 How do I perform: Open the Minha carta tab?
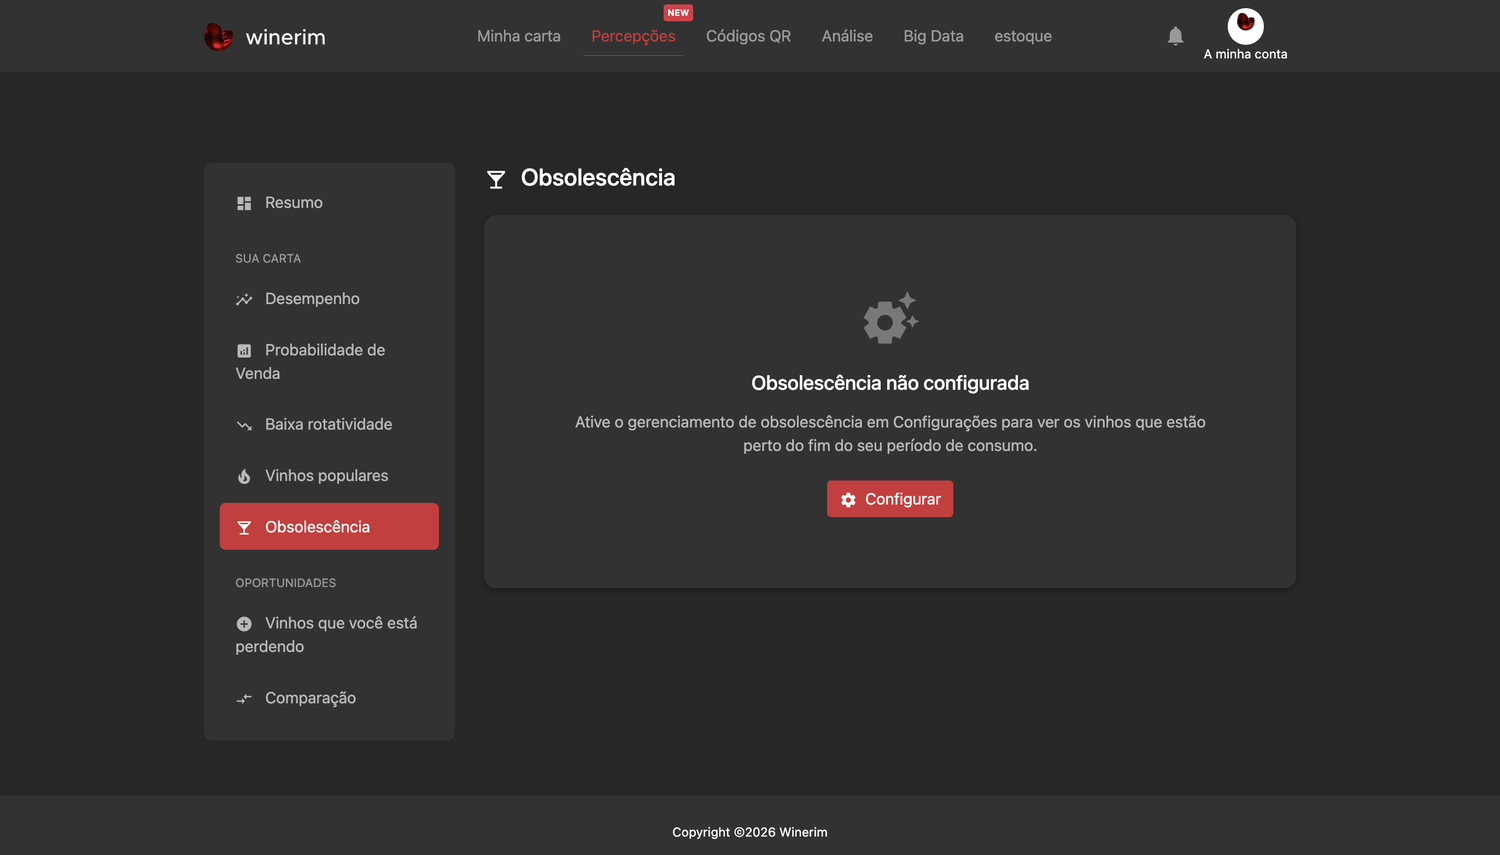pos(519,36)
